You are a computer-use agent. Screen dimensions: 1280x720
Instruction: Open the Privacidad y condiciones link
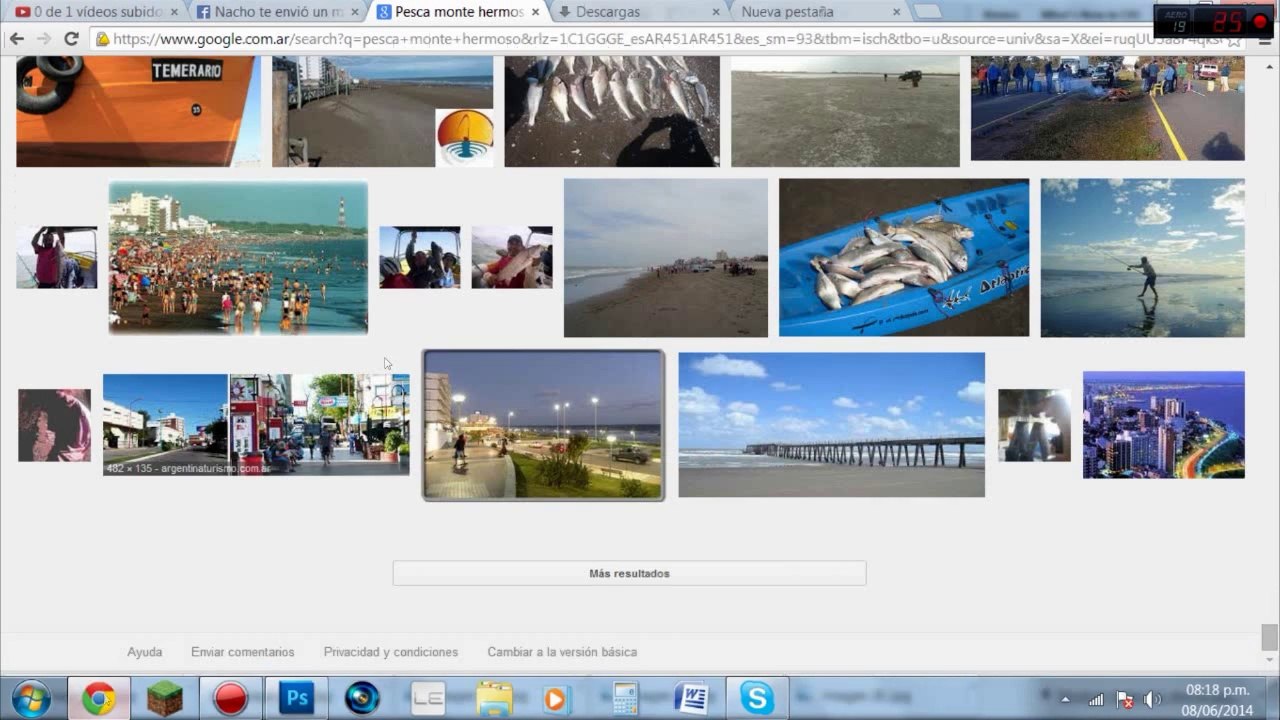[x=391, y=652]
